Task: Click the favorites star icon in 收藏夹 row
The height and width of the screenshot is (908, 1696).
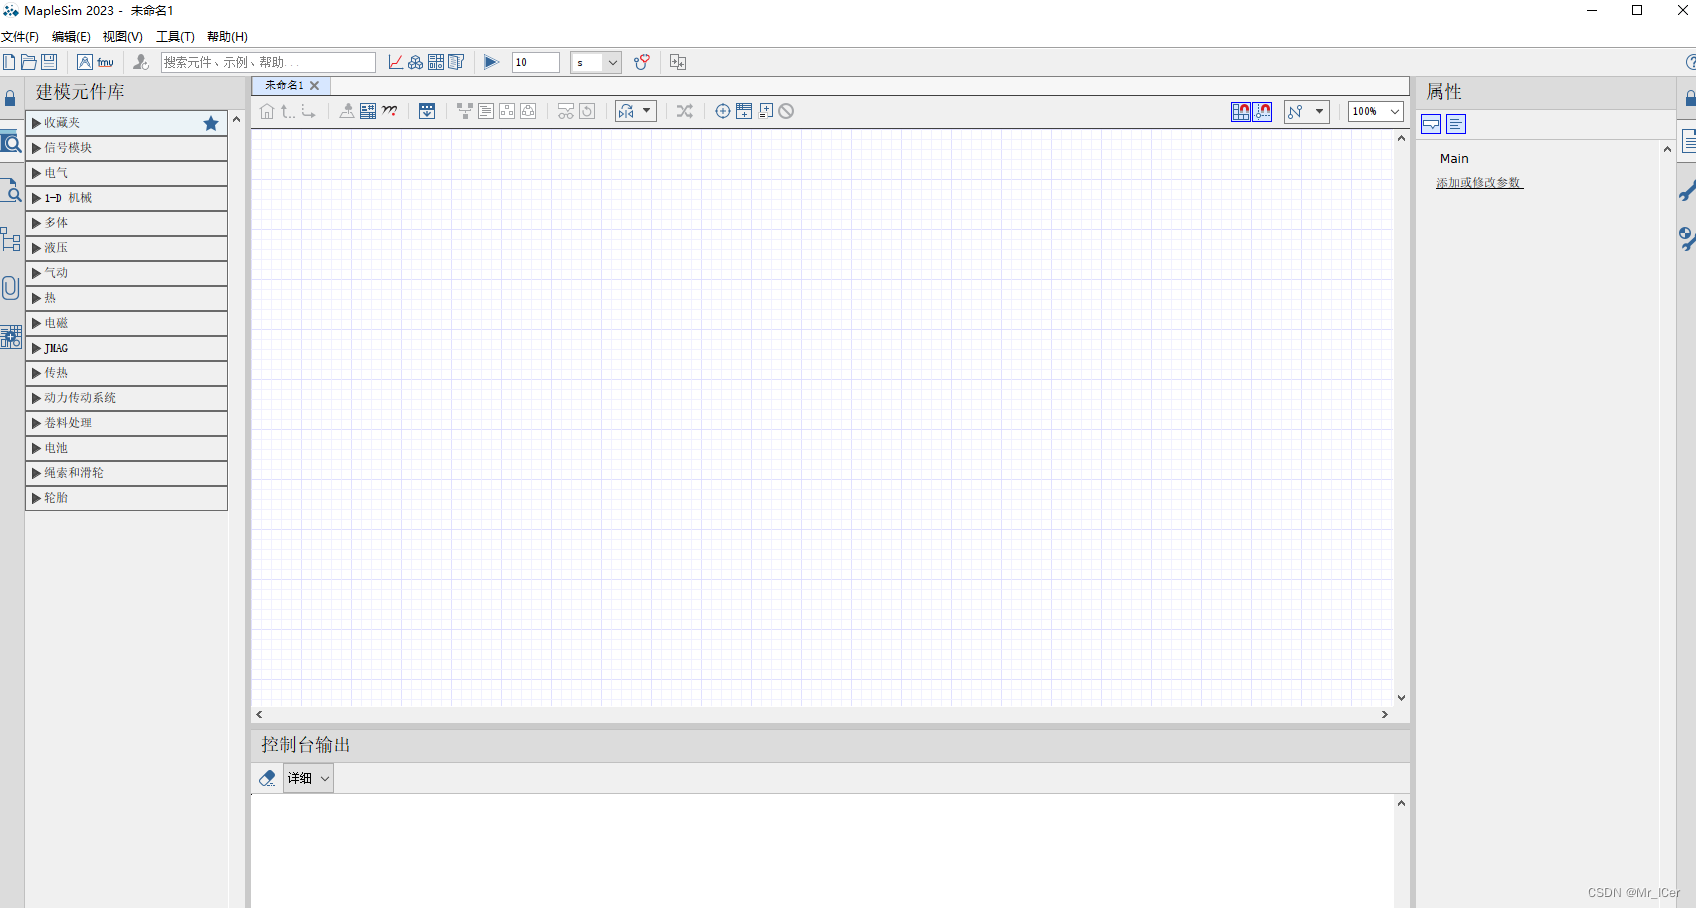Action: coord(211,123)
